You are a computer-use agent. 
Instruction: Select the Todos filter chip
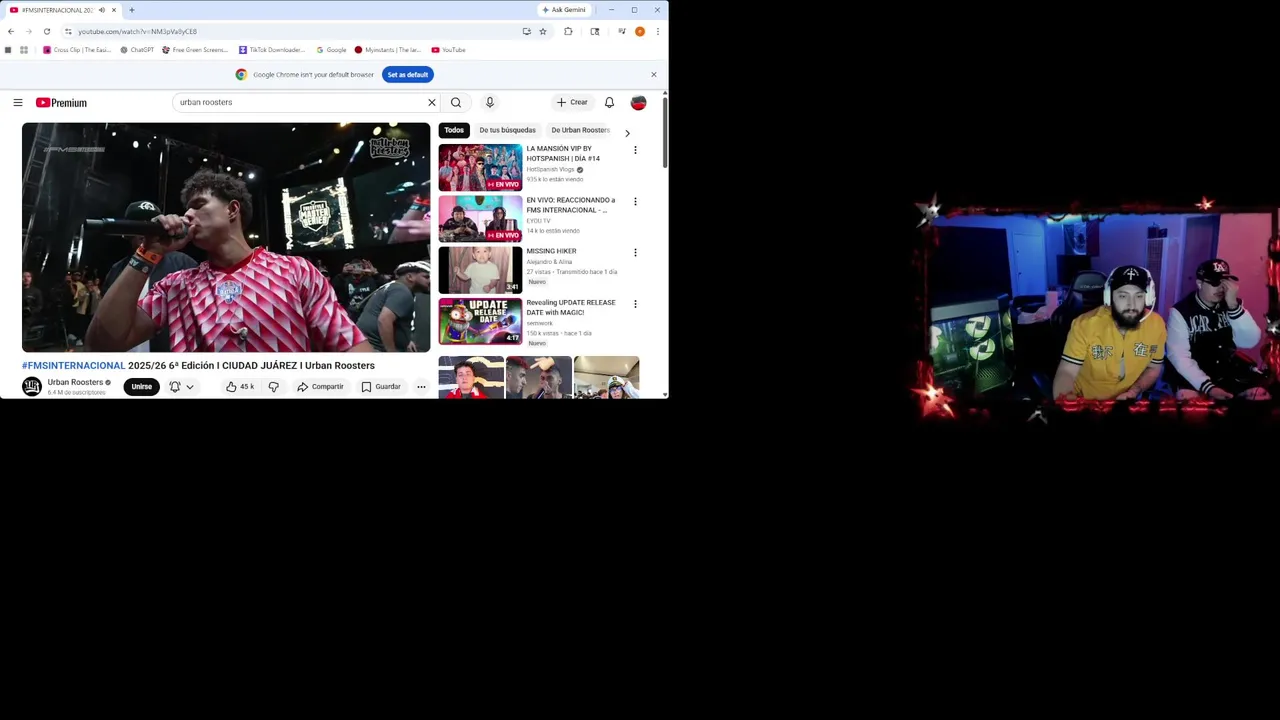pos(454,130)
